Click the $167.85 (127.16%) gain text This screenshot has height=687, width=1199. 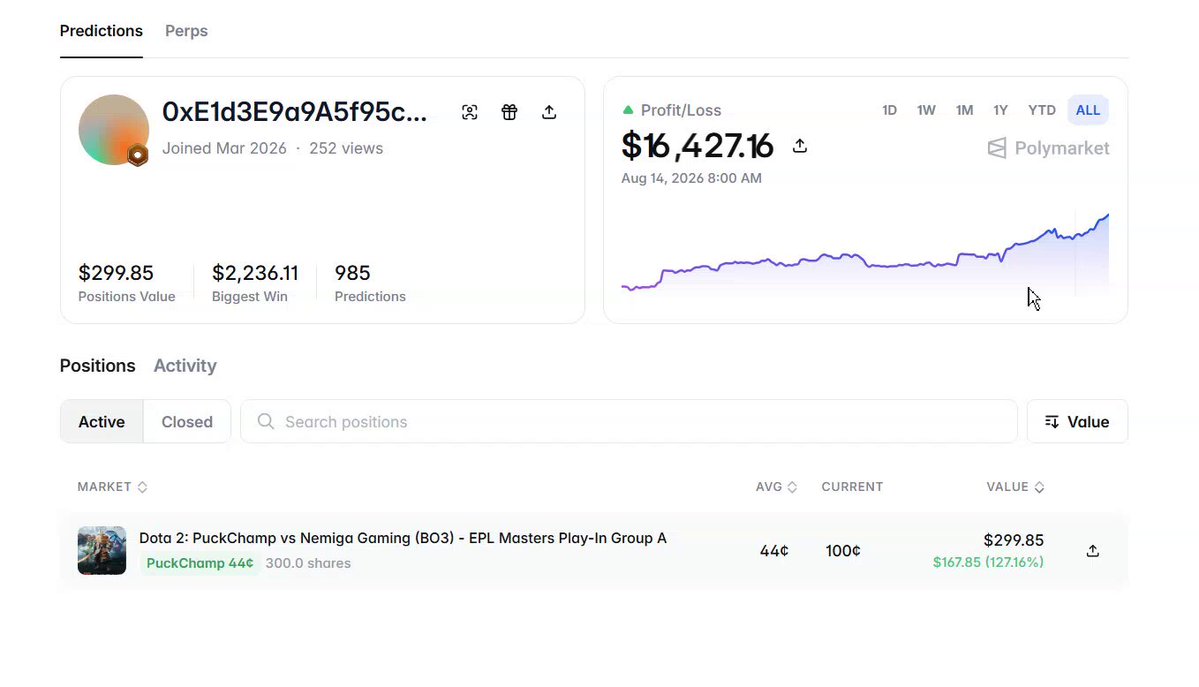pyautogui.click(x=988, y=562)
